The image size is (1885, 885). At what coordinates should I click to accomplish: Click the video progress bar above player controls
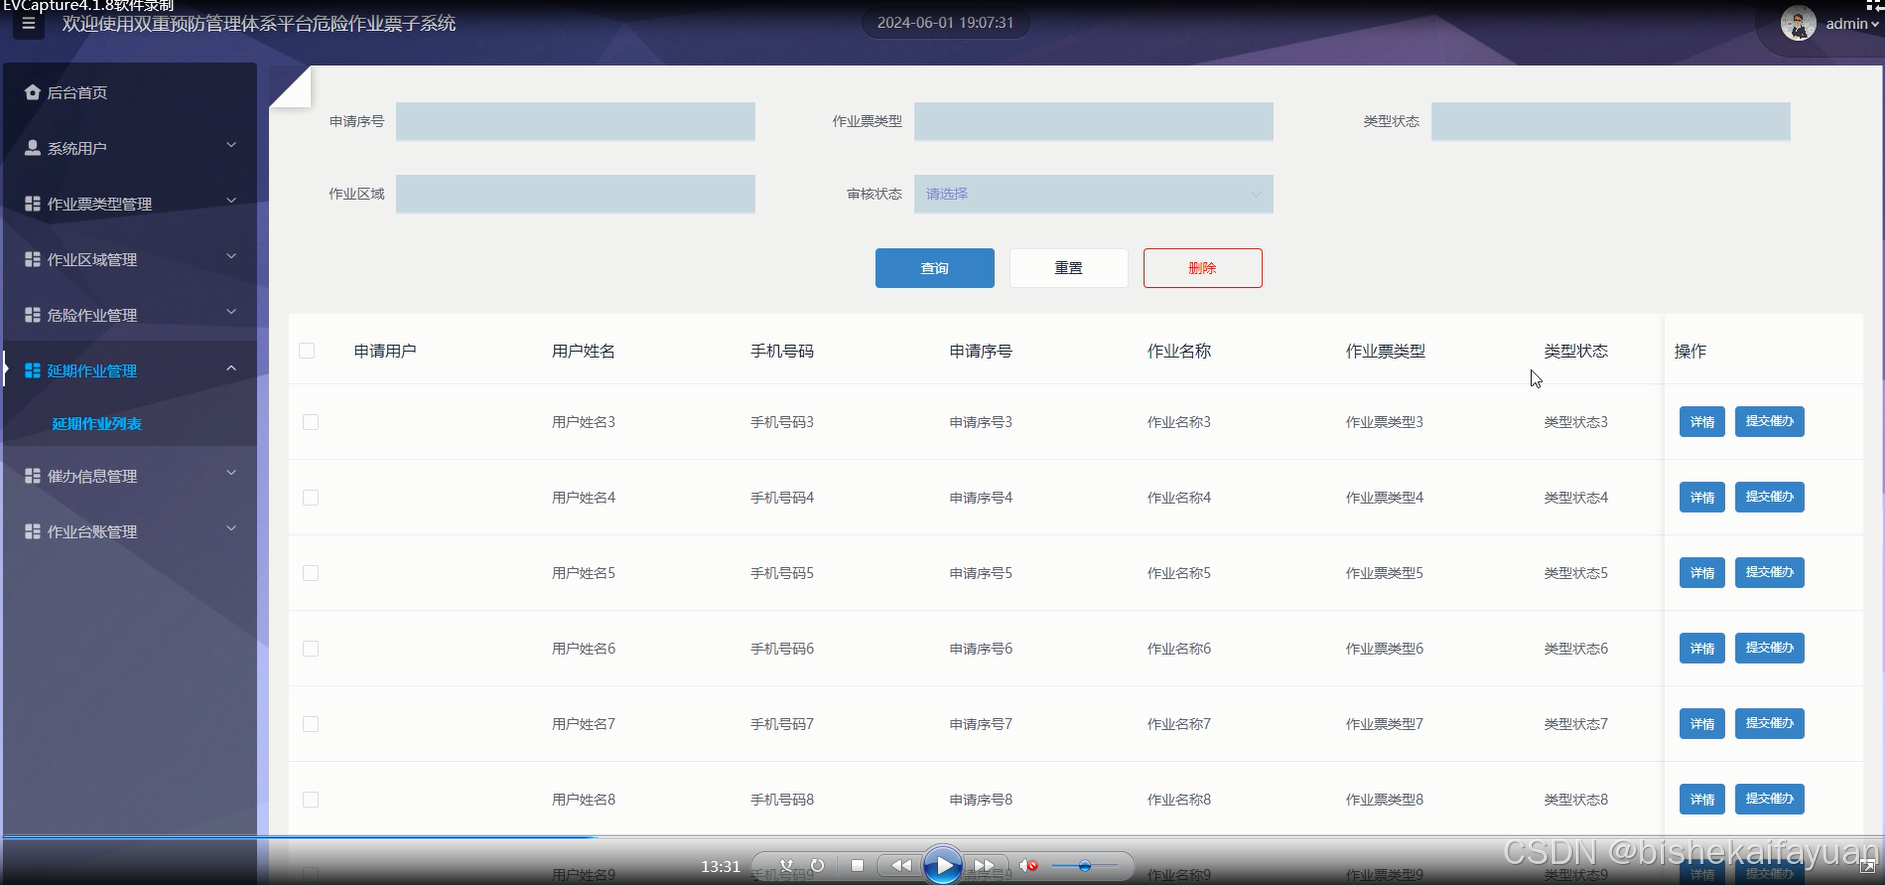tap(942, 836)
